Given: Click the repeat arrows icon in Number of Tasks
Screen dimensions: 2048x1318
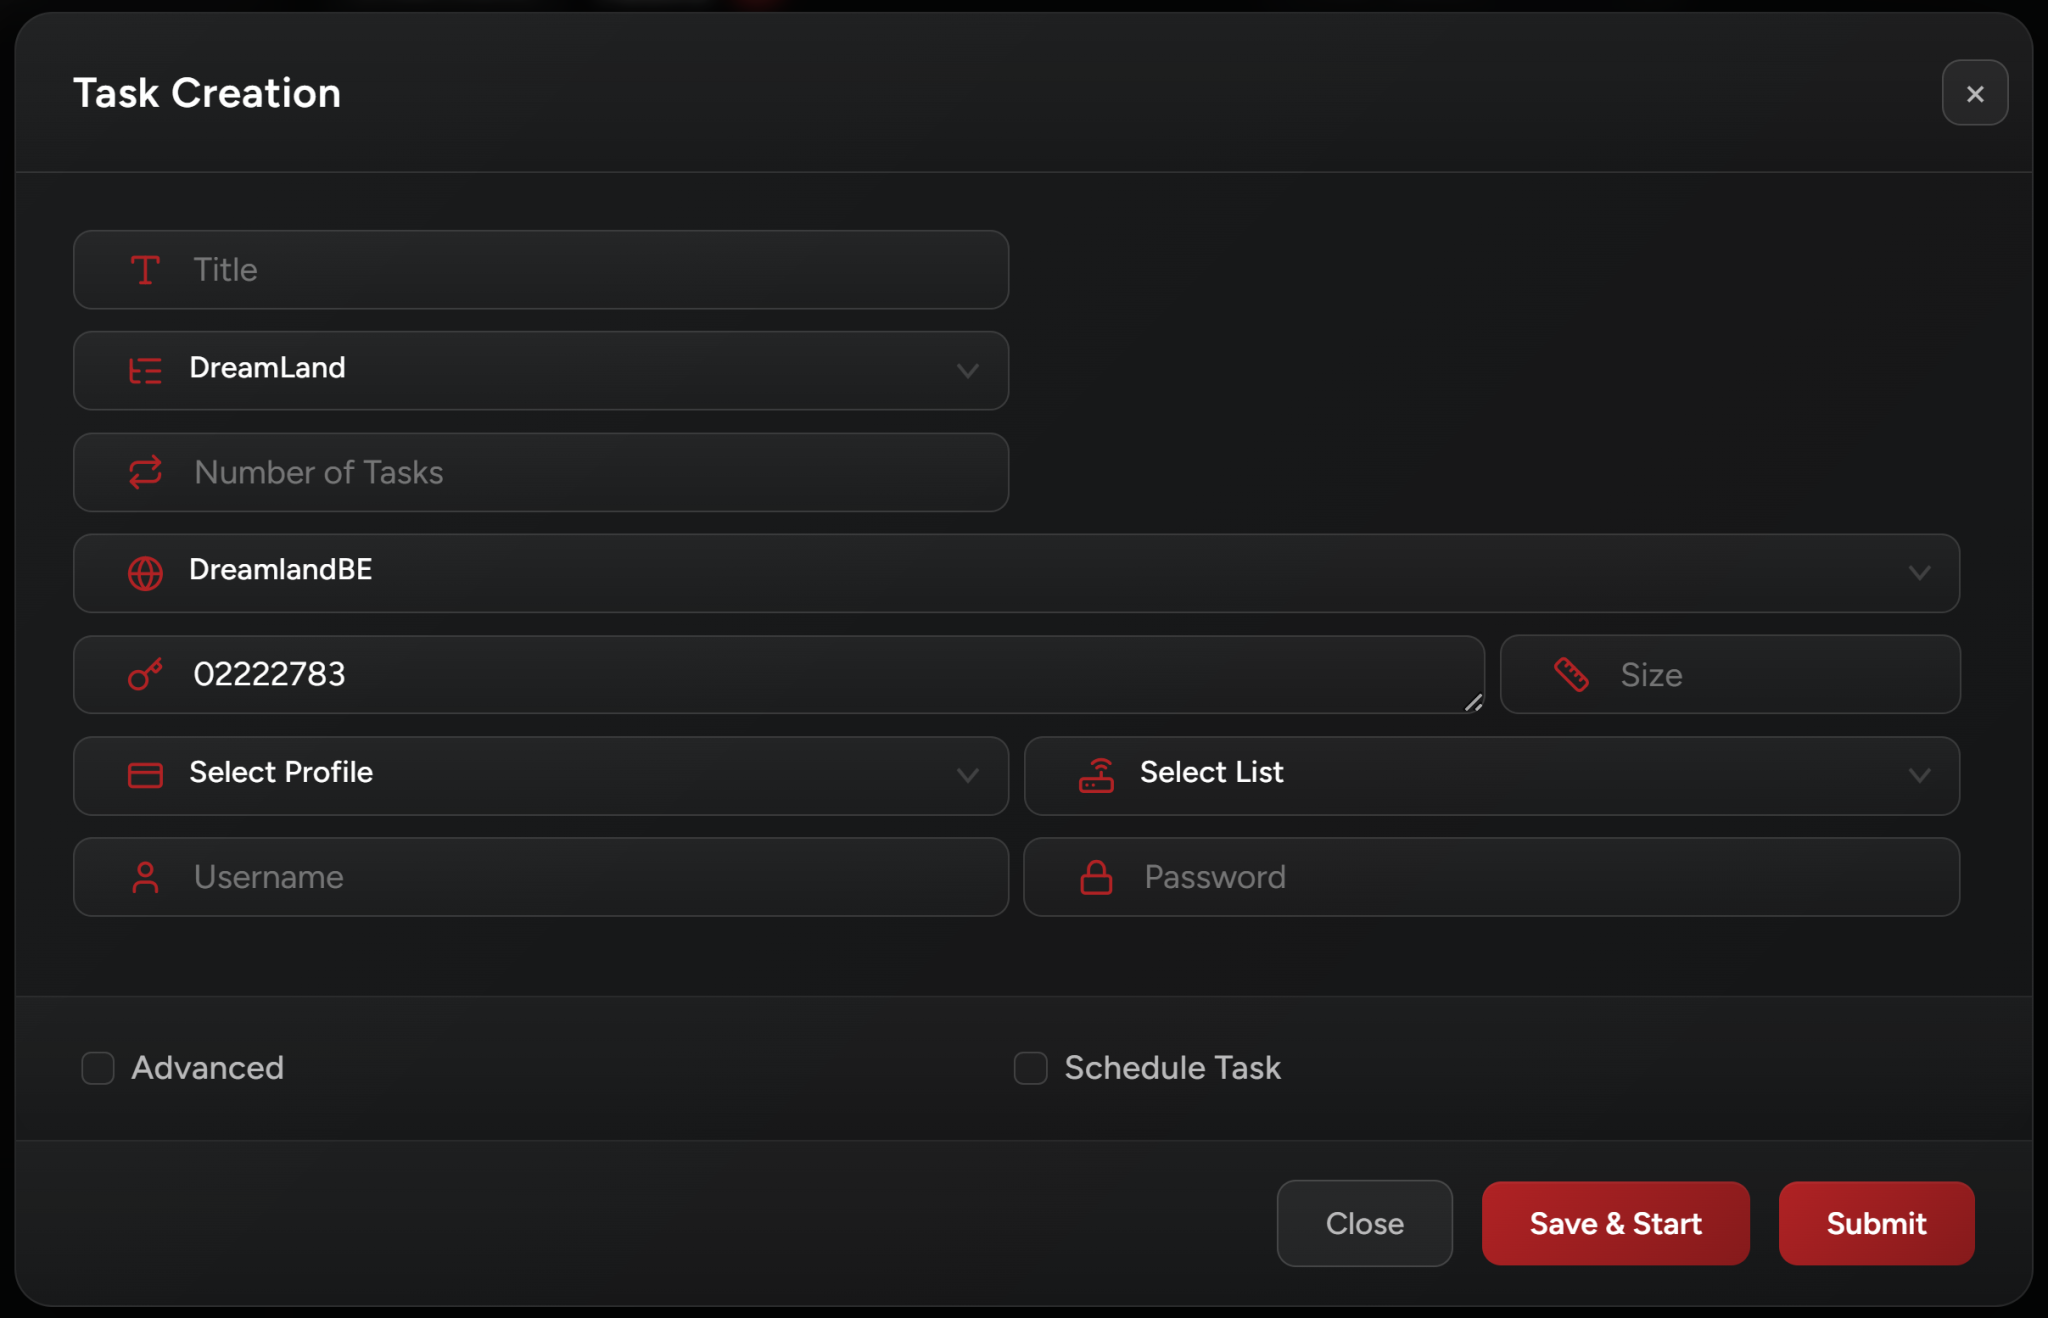Looking at the screenshot, I should (x=145, y=472).
